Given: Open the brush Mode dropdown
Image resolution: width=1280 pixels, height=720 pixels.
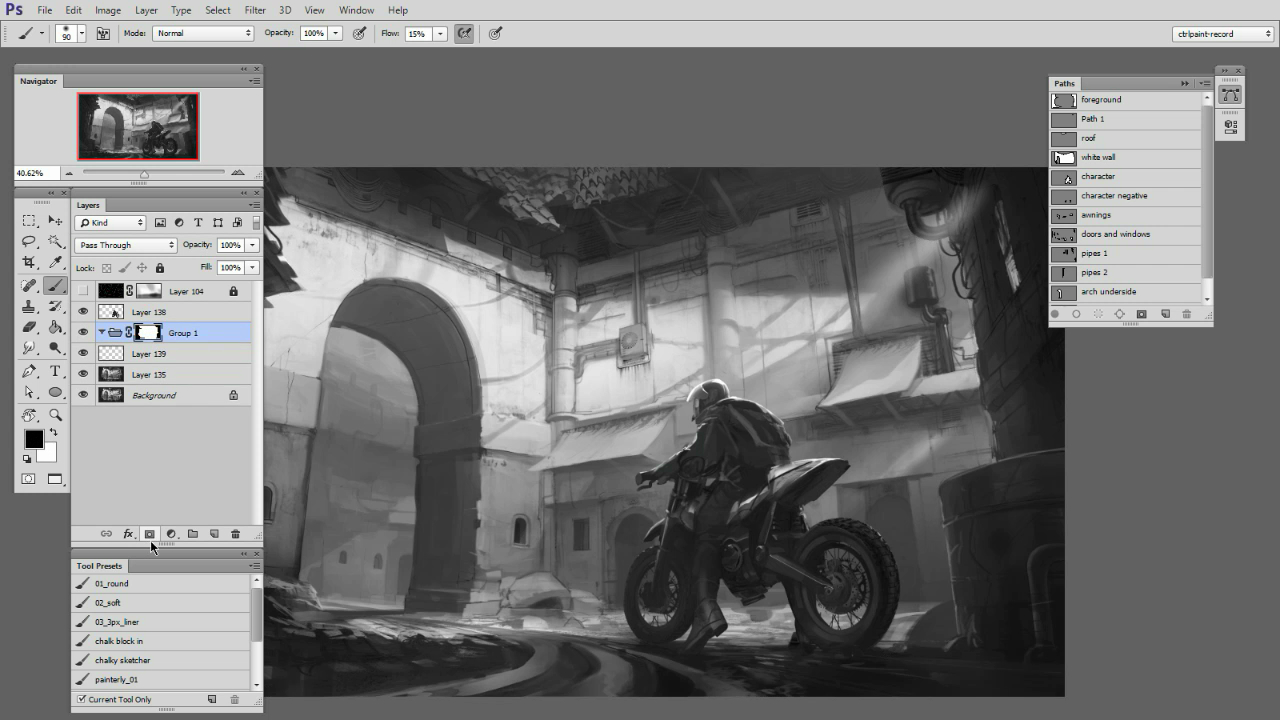Looking at the screenshot, I should point(203,33).
